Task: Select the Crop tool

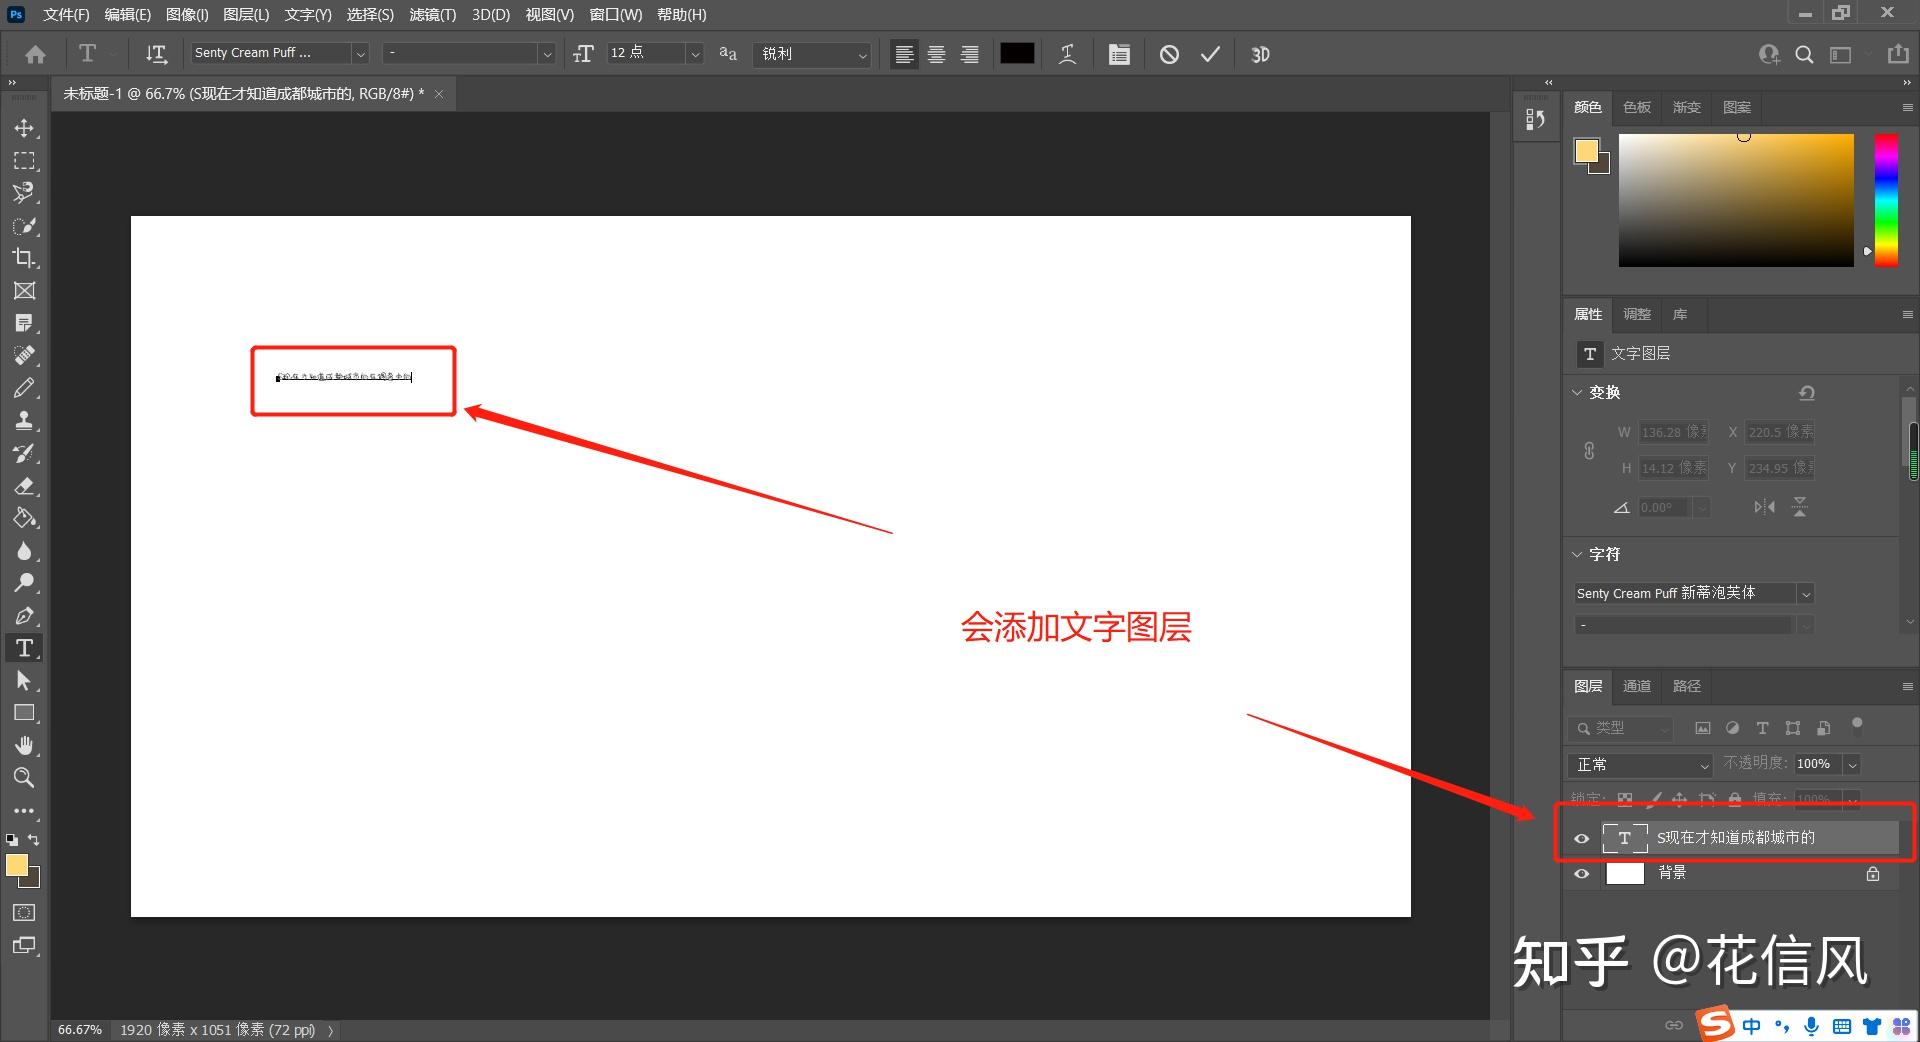Action: 24,258
